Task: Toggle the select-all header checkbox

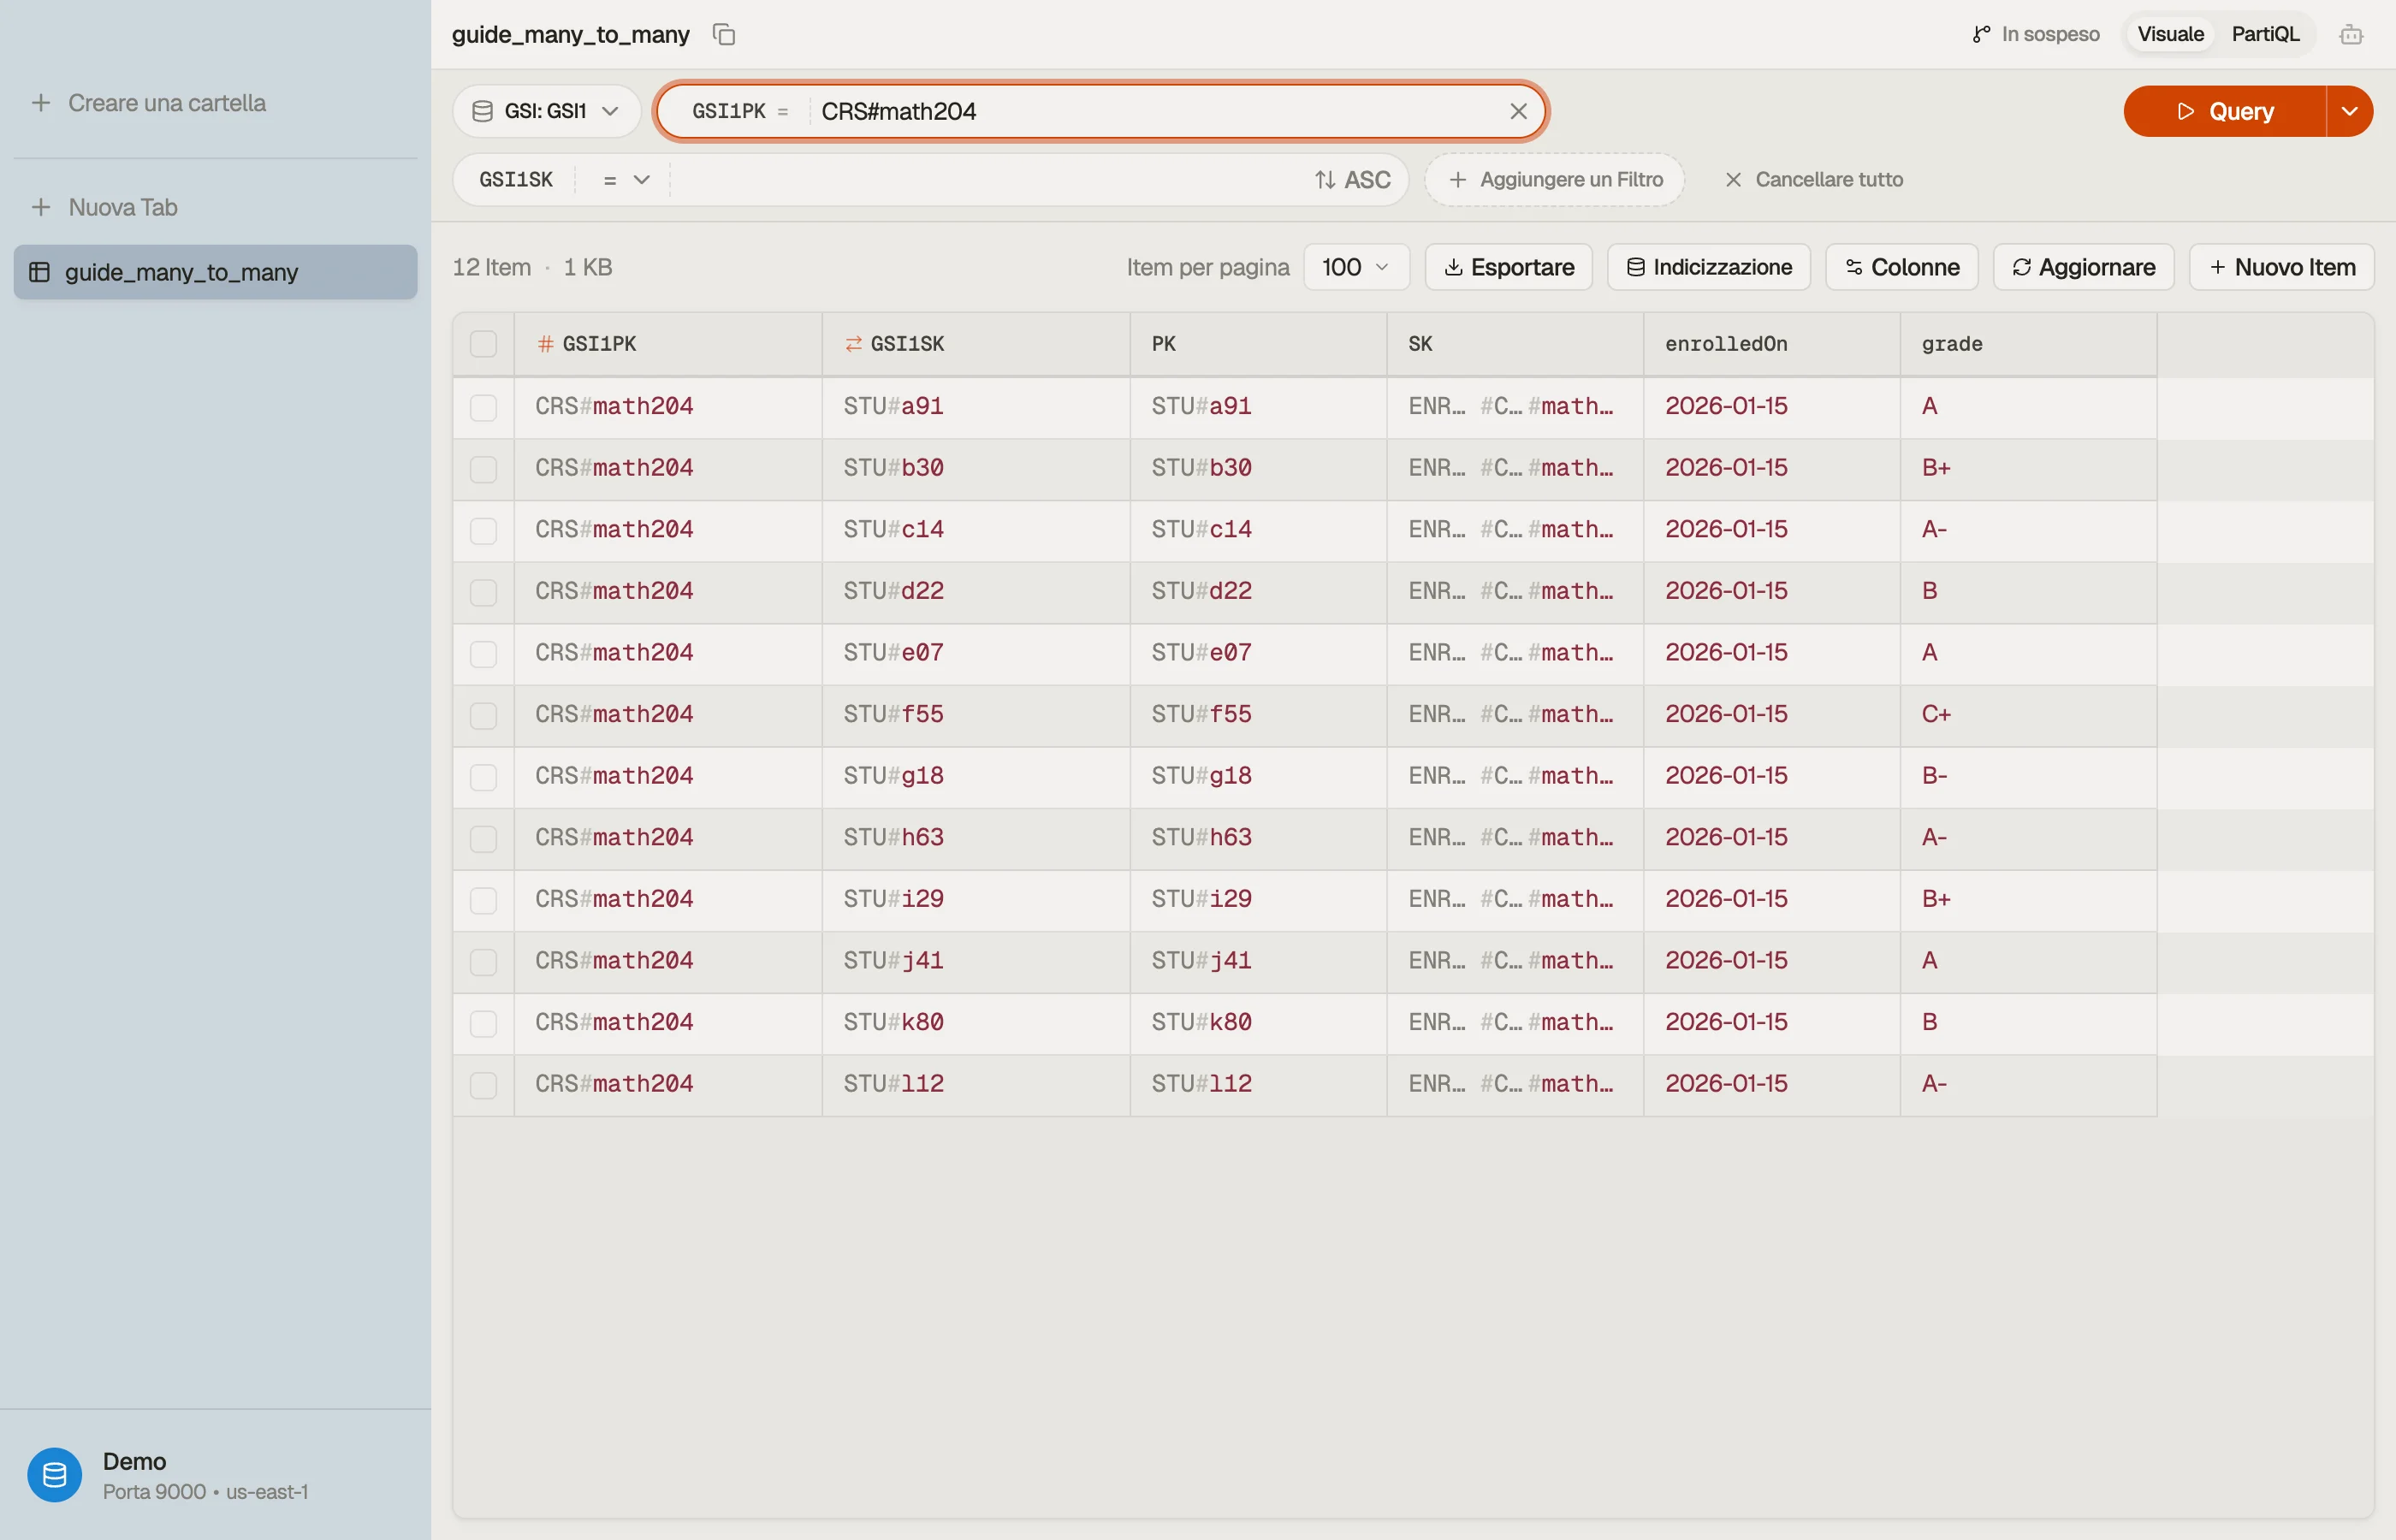Action: [483, 344]
